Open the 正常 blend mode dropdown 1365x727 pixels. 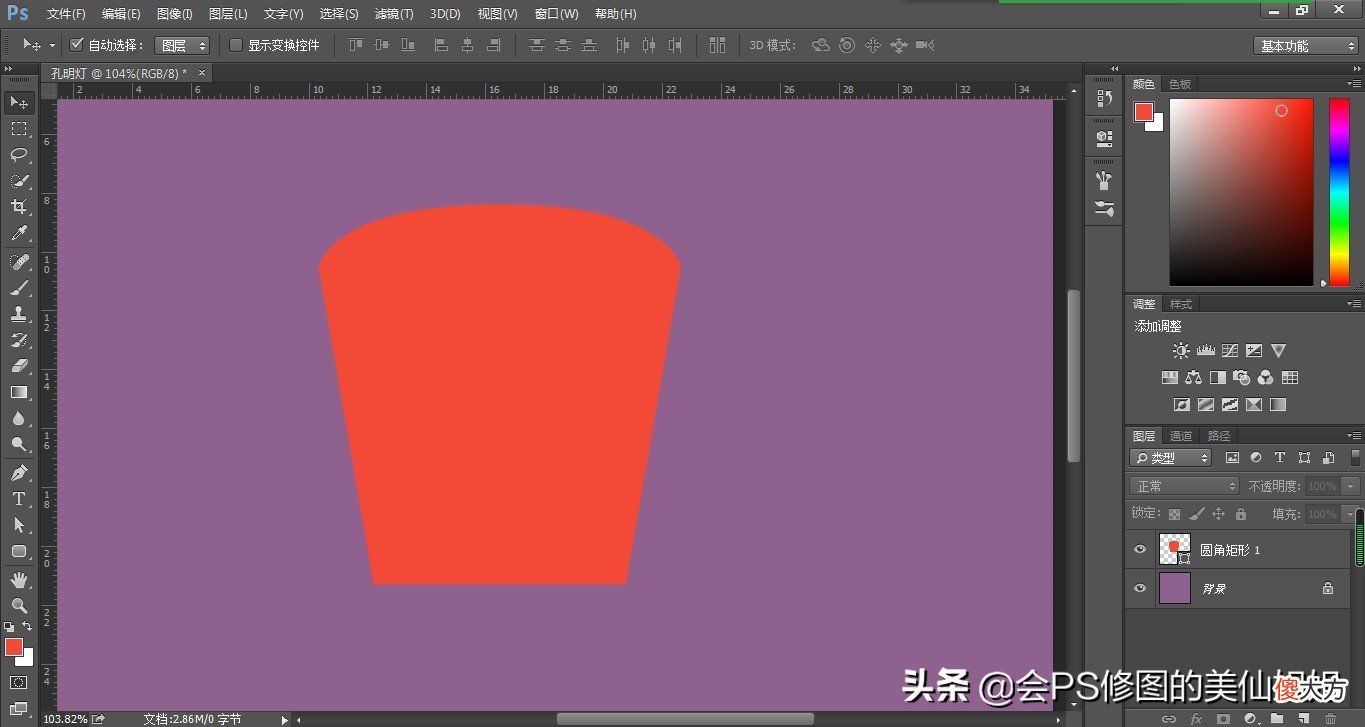click(1185, 486)
